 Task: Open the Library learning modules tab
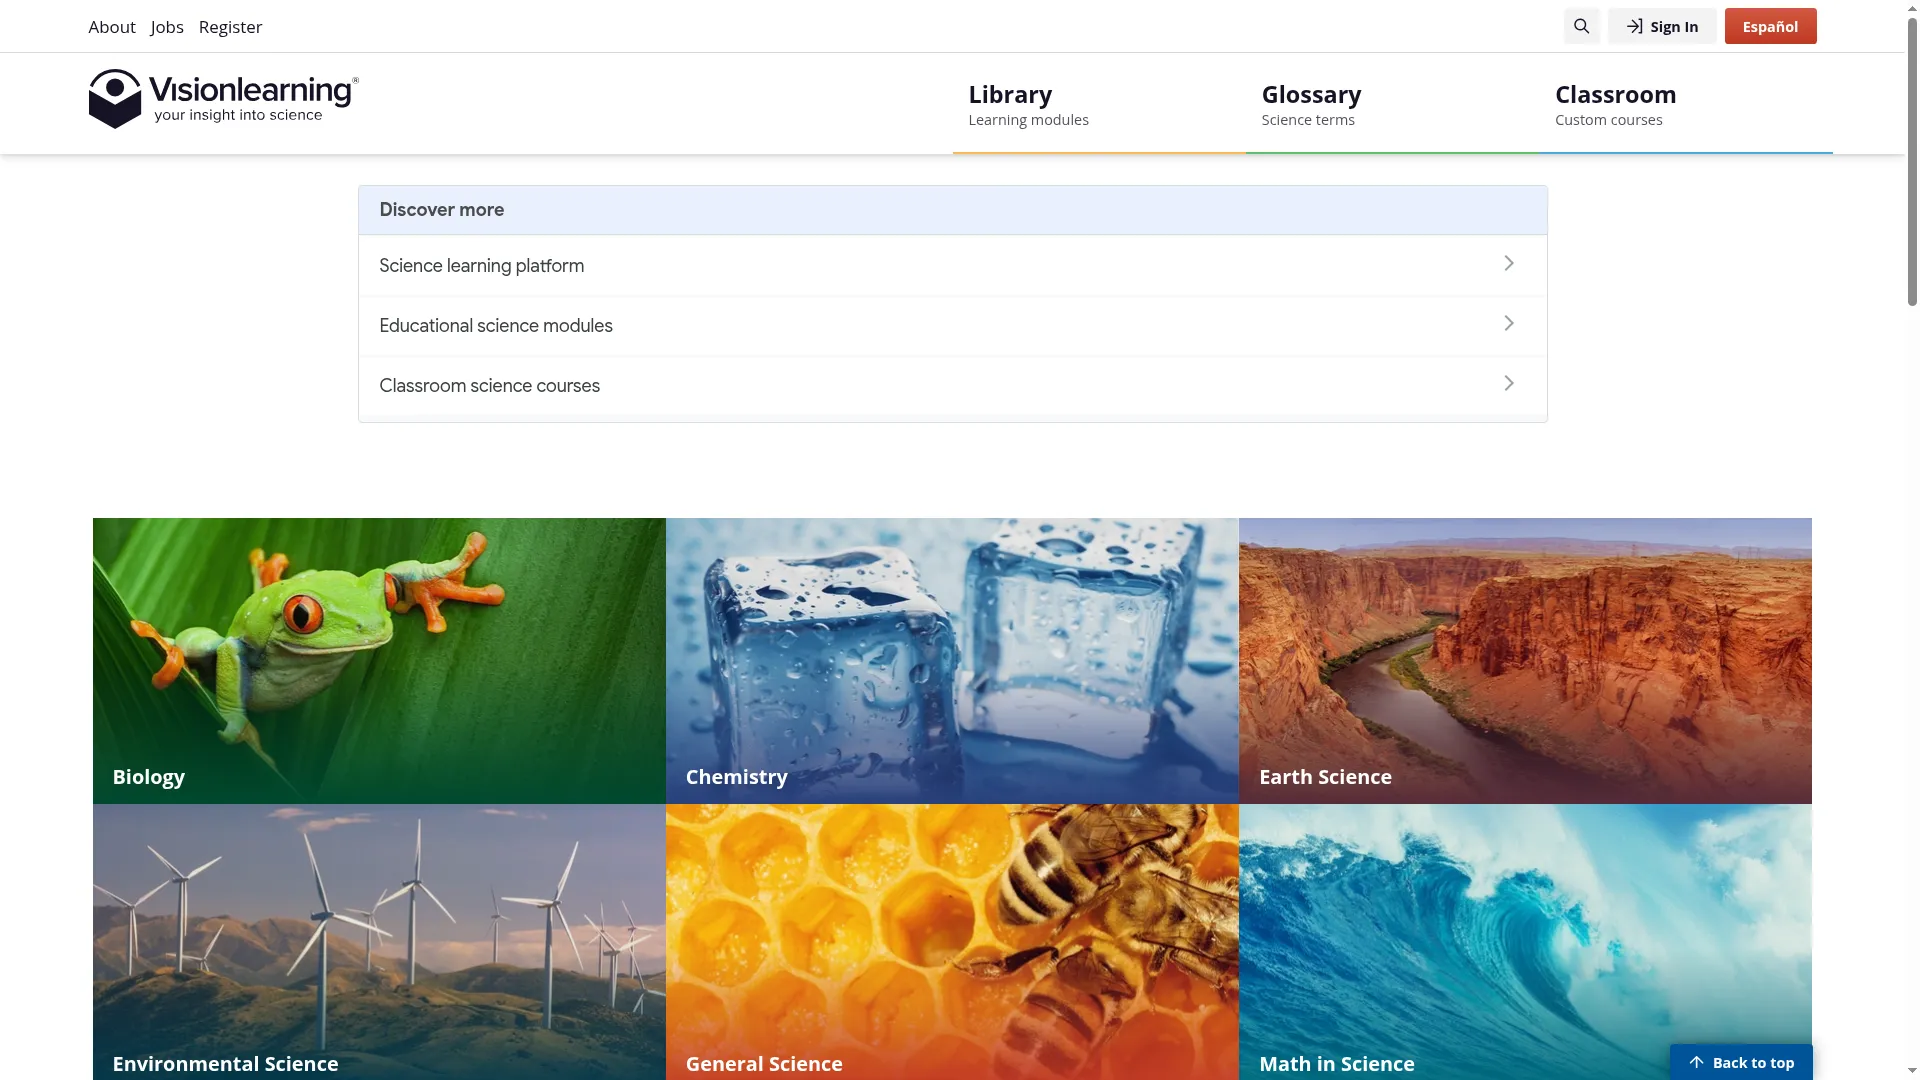1099,104
